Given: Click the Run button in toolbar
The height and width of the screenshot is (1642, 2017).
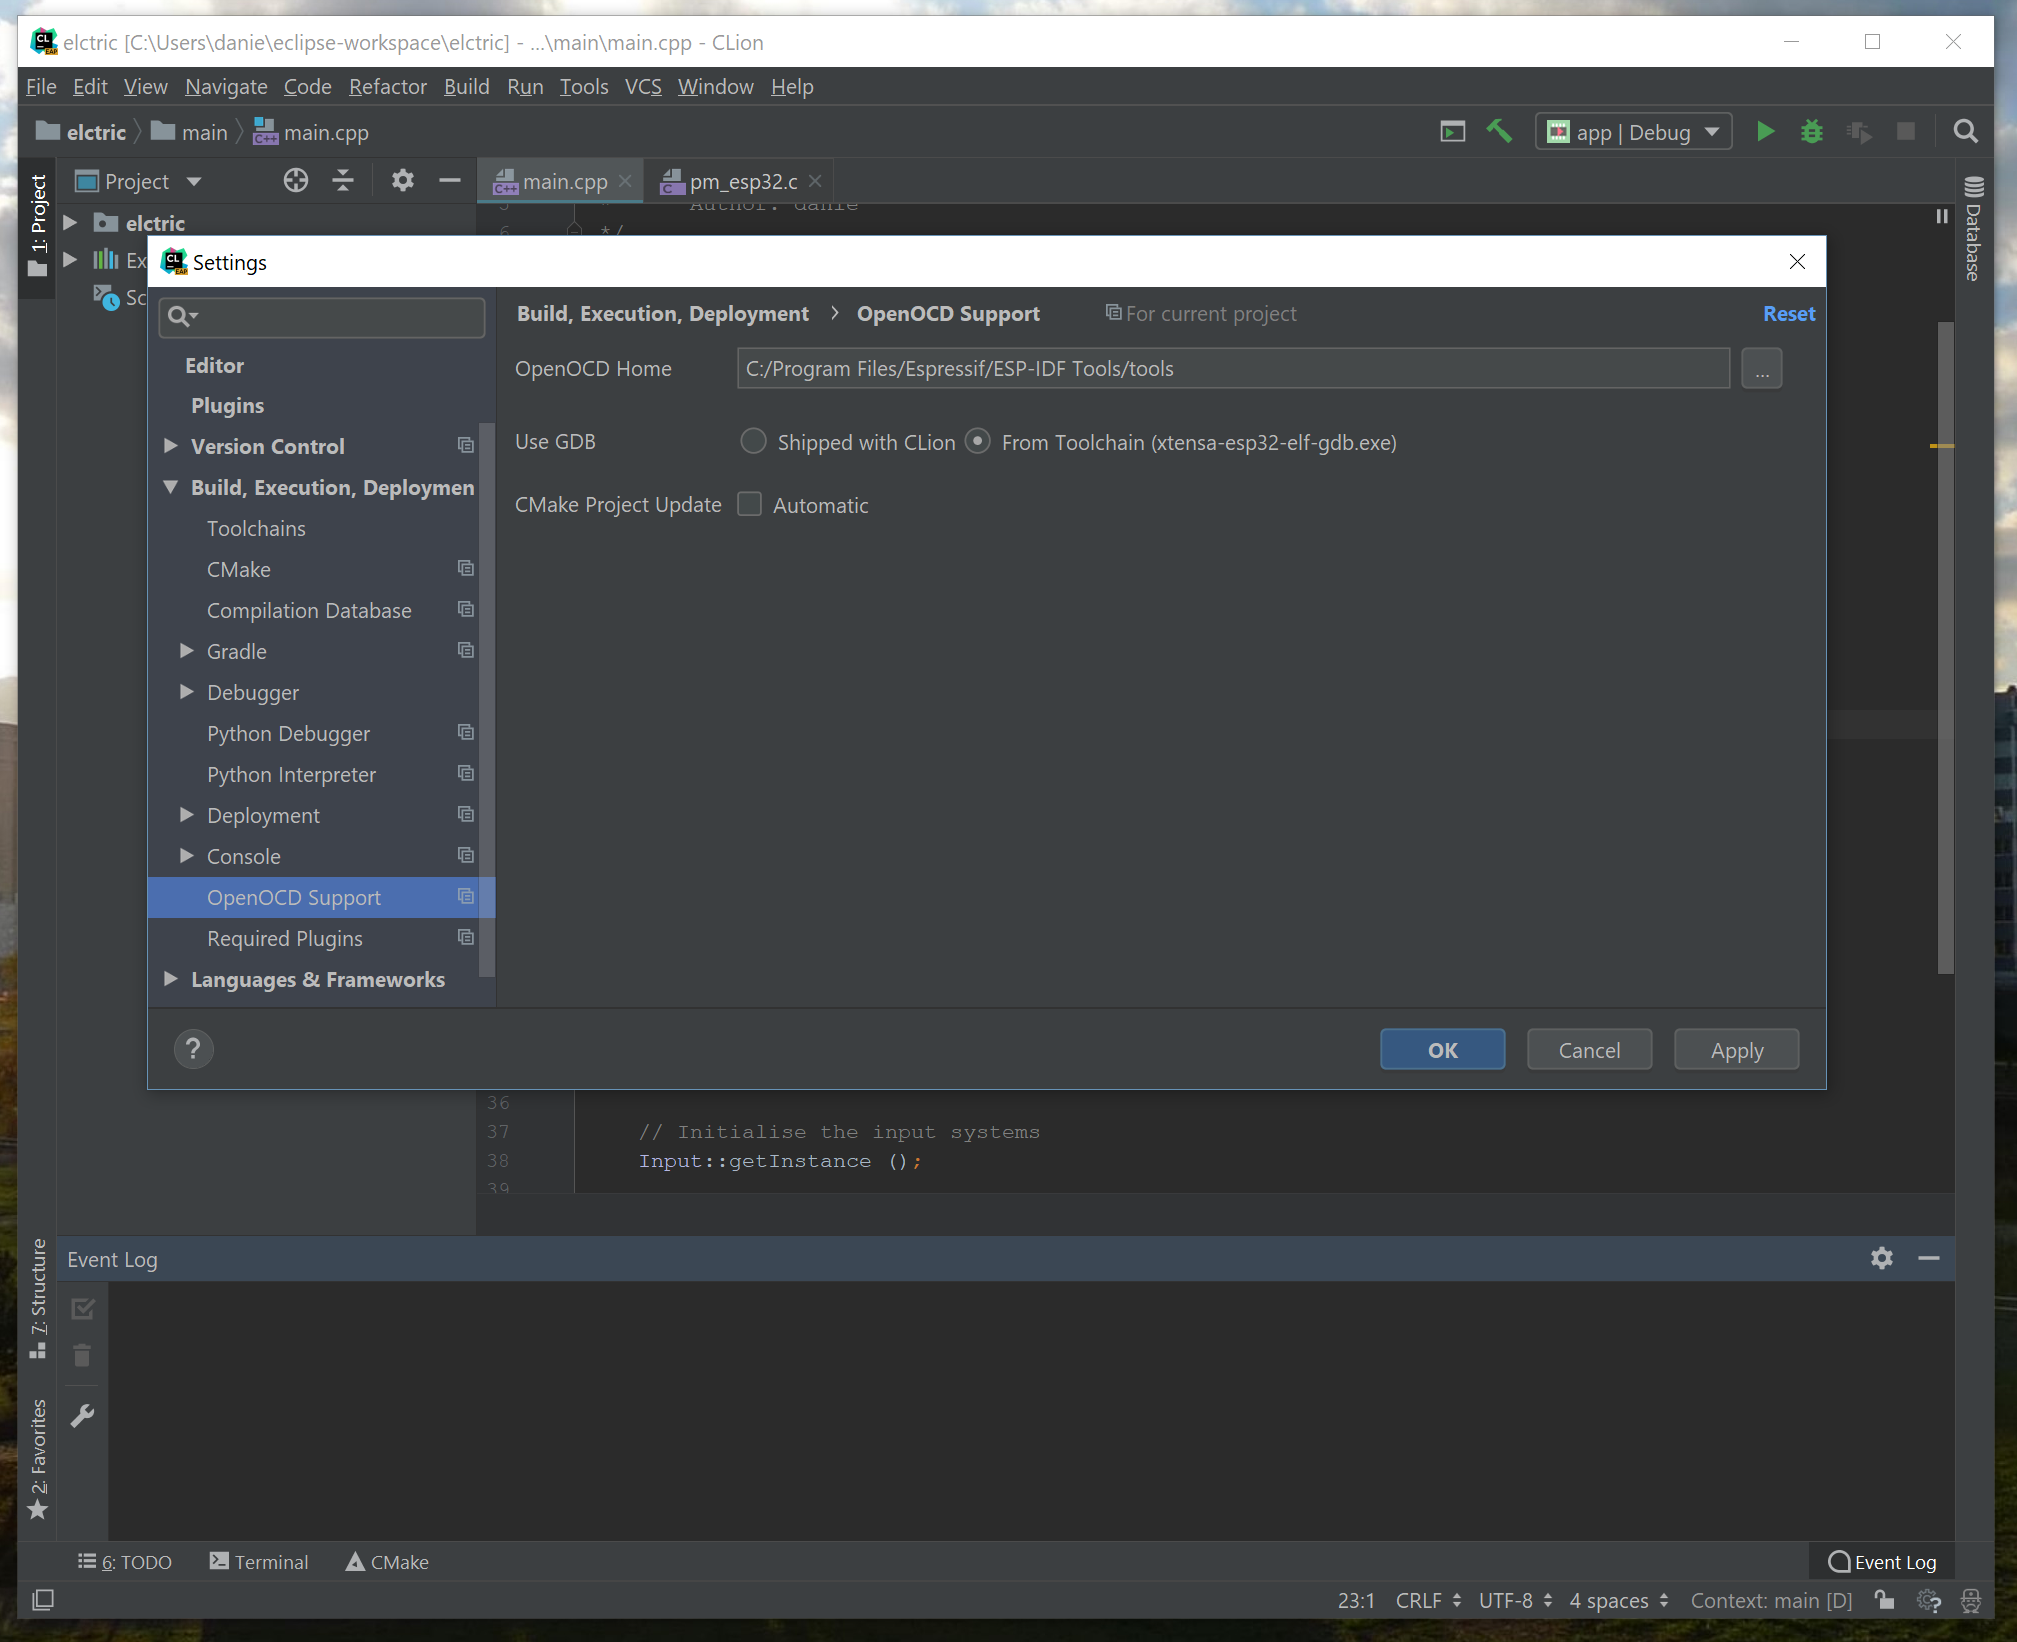Looking at the screenshot, I should point(1767,132).
